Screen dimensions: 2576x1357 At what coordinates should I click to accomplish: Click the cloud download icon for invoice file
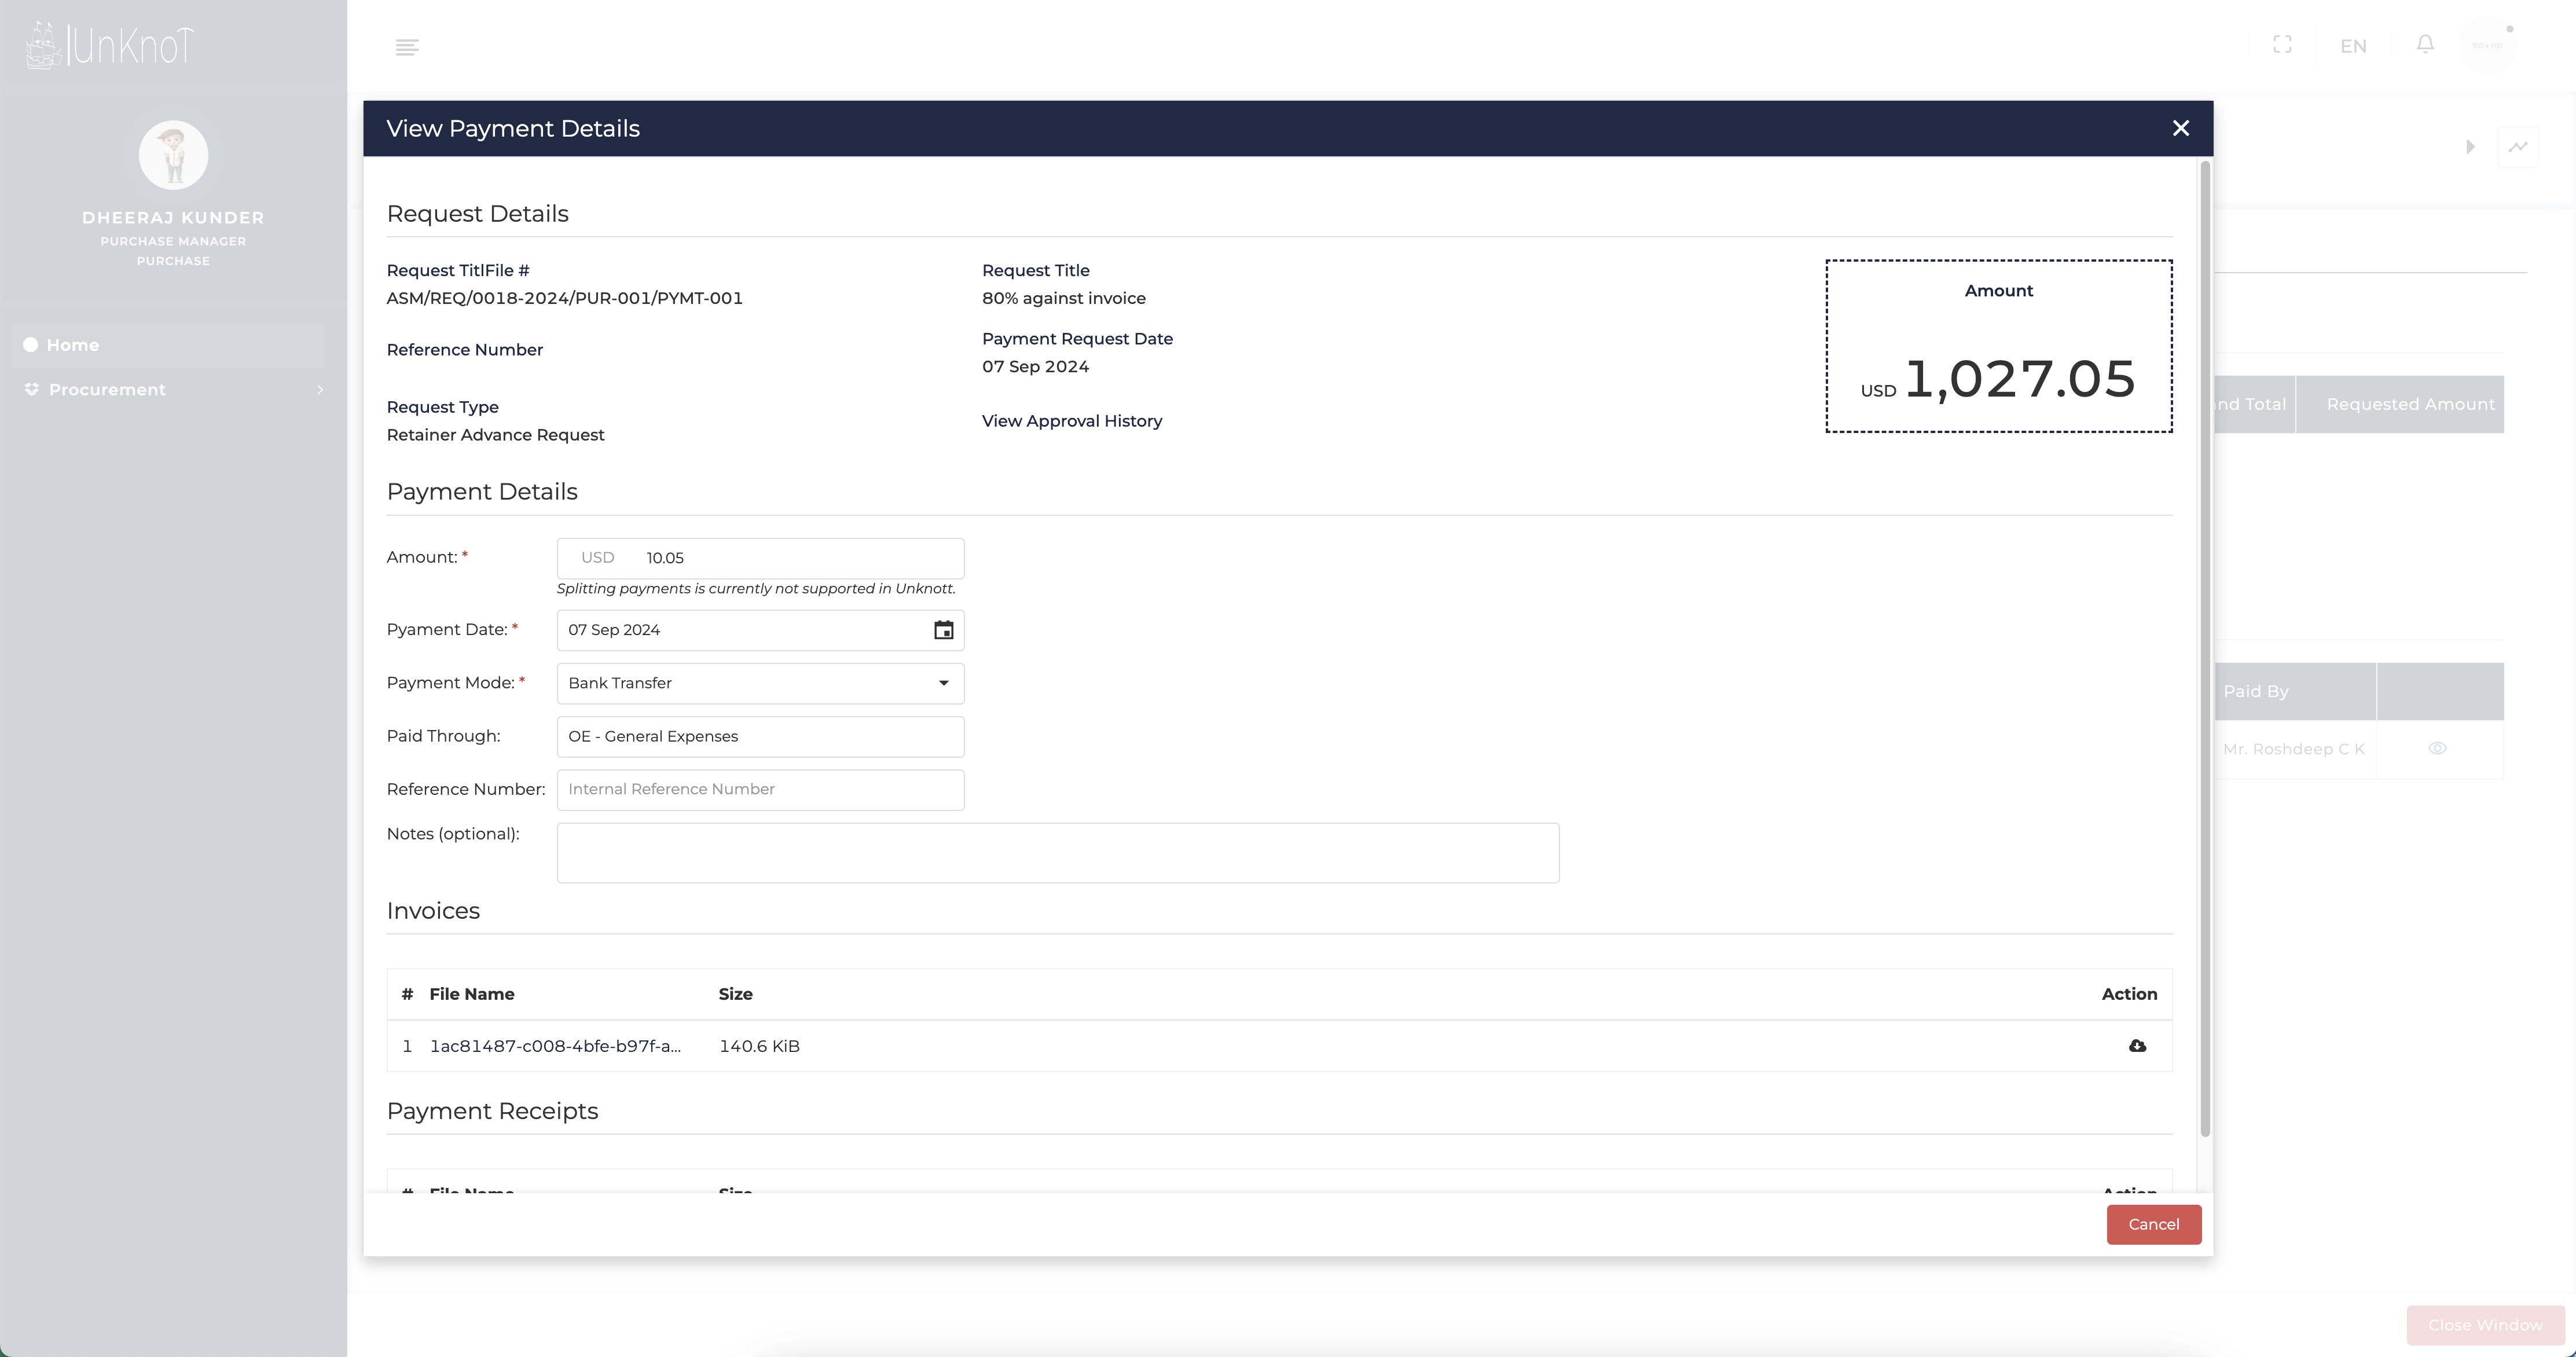coord(2137,1046)
